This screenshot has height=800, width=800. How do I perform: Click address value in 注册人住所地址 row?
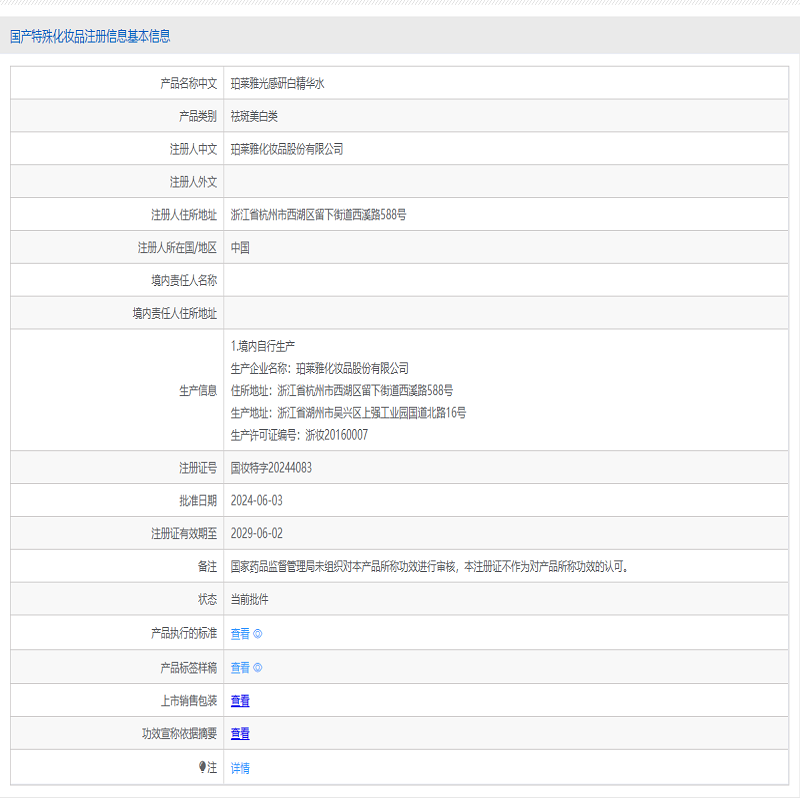318,215
